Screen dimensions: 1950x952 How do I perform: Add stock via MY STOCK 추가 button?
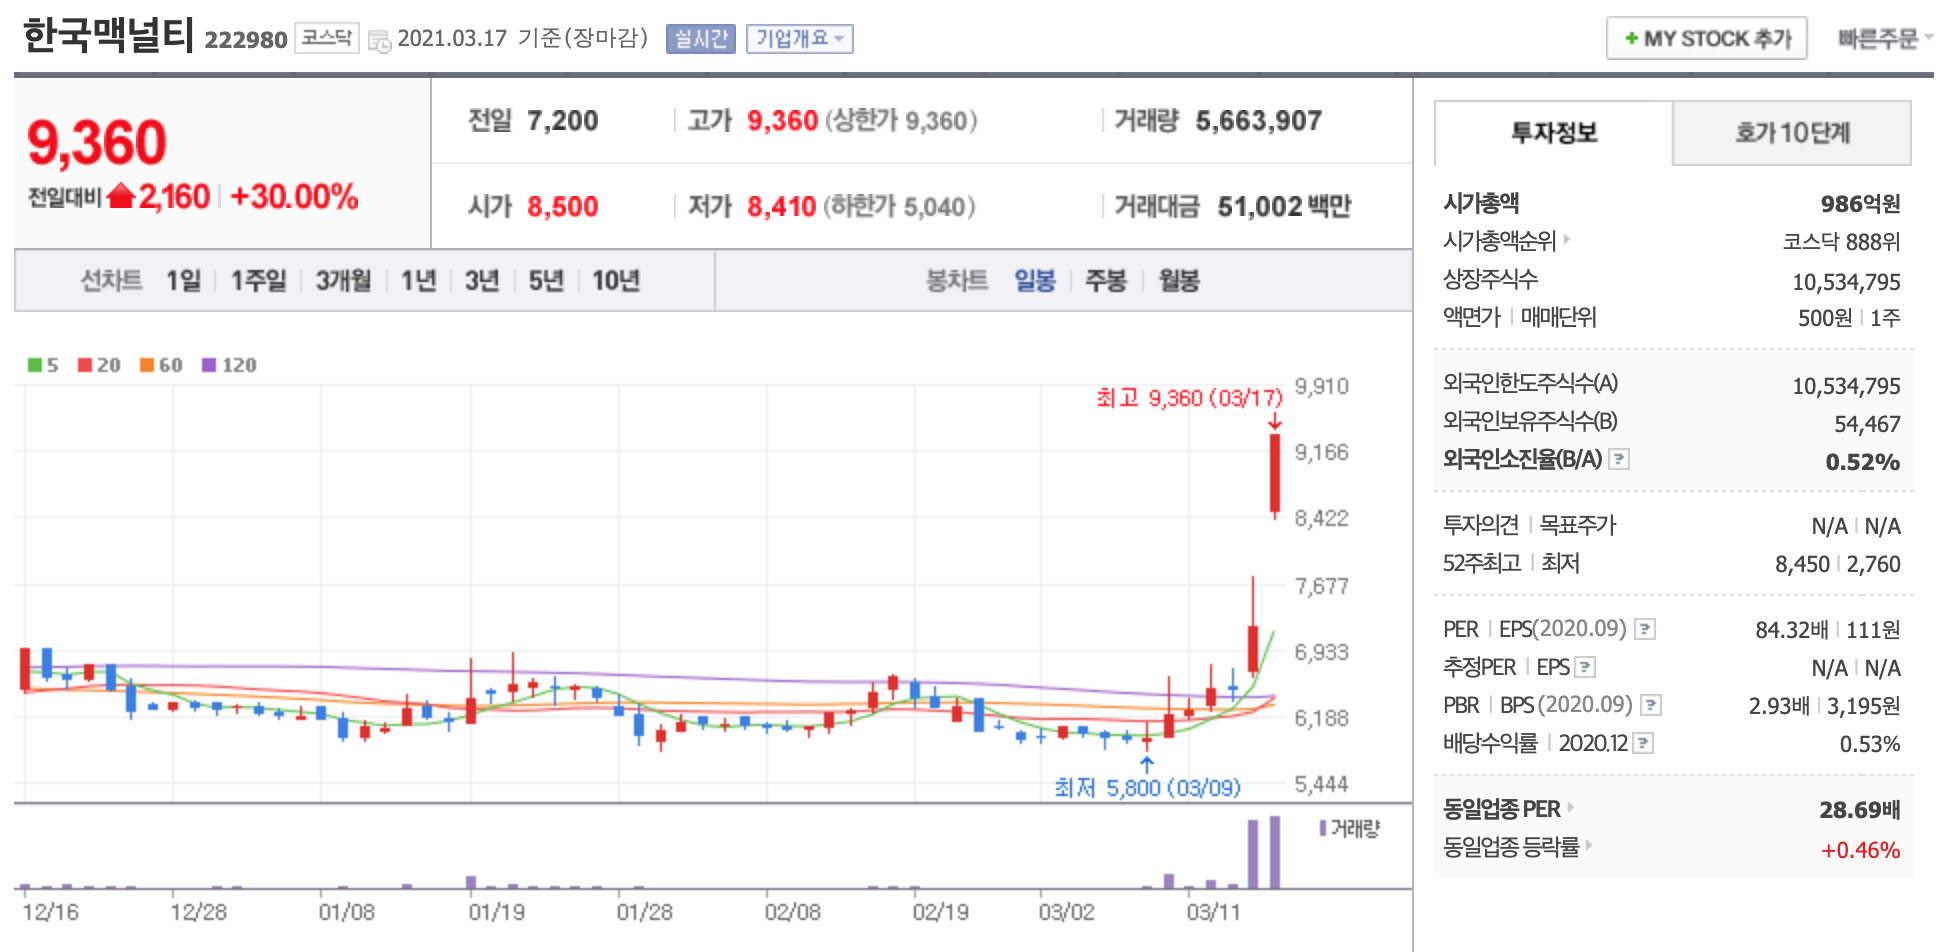coord(1706,39)
